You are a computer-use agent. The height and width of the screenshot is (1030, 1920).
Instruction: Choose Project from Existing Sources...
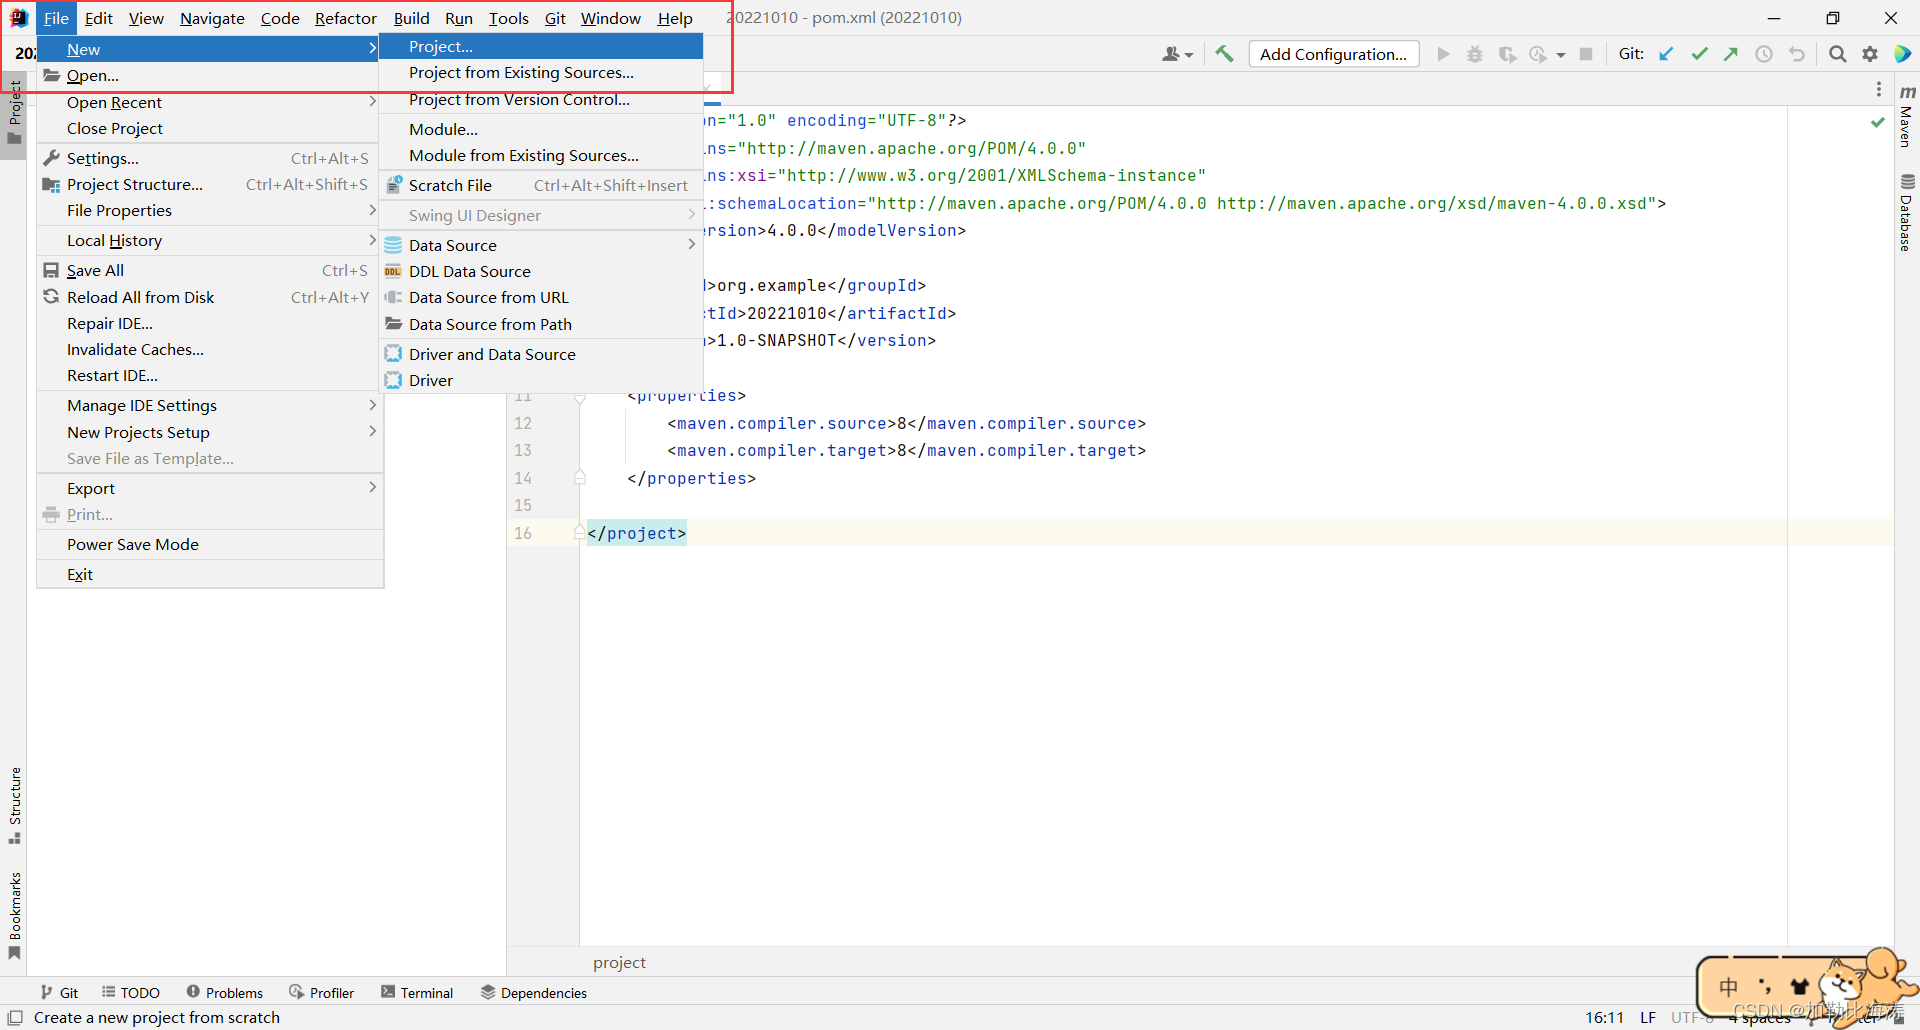coord(541,73)
